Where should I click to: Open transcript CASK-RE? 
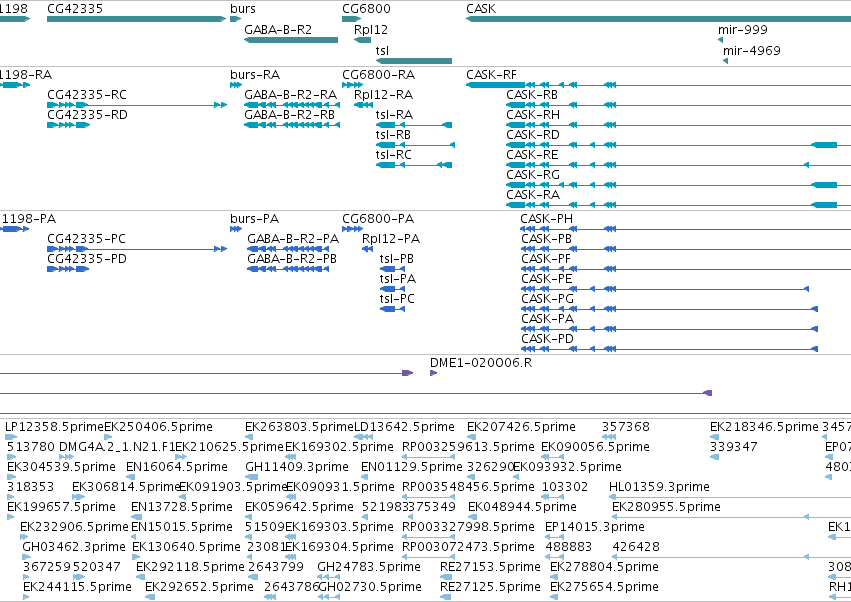click(532, 155)
